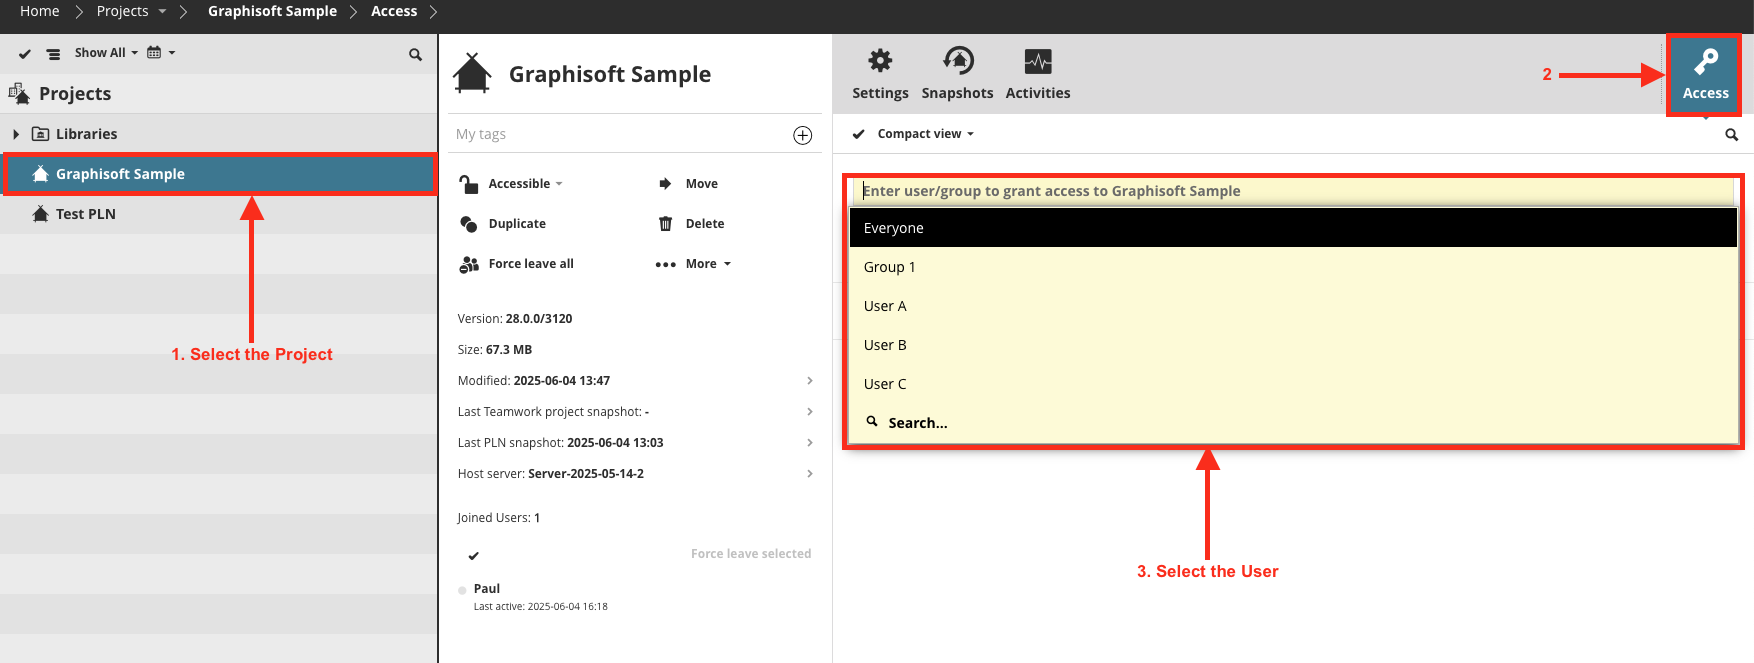This screenshot has height=663, width=1754.
Task: Click Home in the breadcrumb
Action: coord(40,11)
